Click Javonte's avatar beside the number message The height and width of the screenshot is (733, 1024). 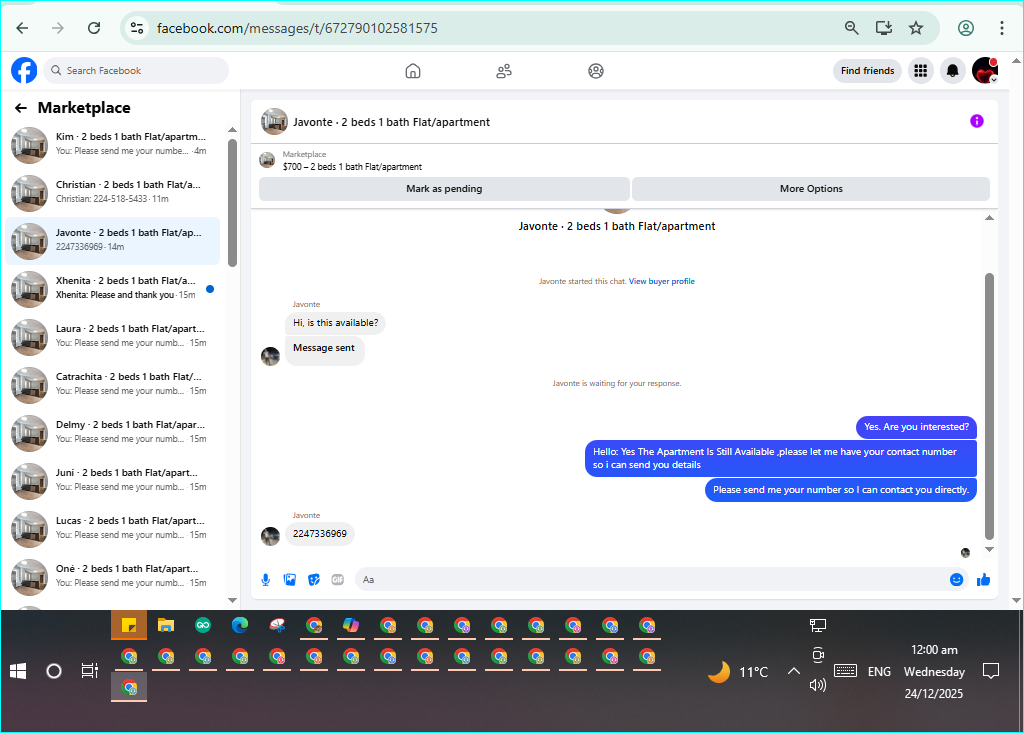pyautogui.click(x=270, y=536)
